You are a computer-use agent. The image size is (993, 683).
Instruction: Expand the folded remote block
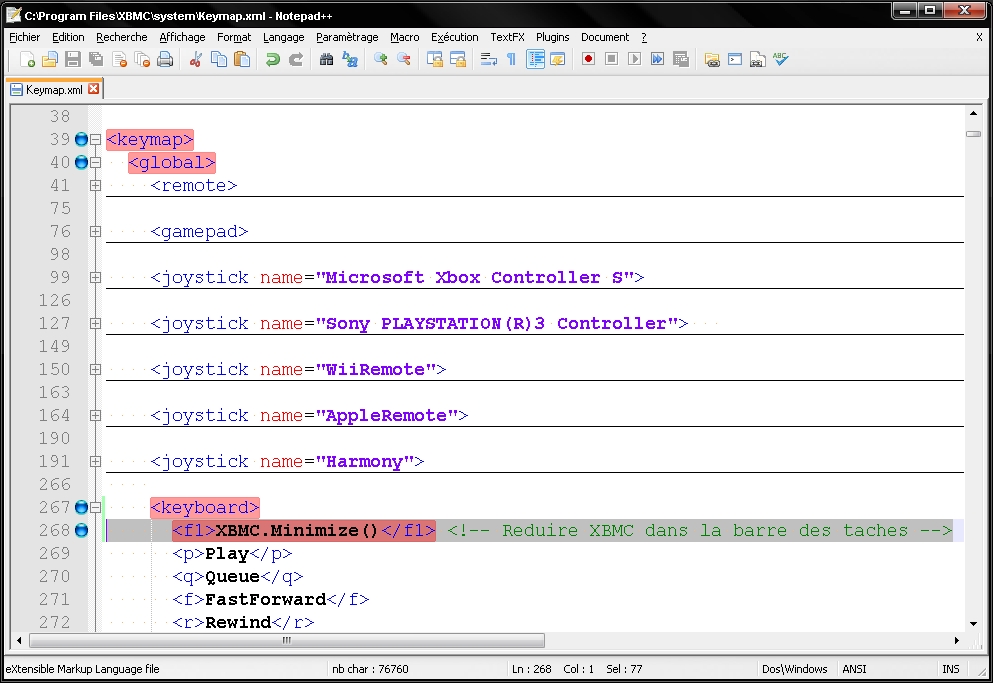tap(95, 186)
